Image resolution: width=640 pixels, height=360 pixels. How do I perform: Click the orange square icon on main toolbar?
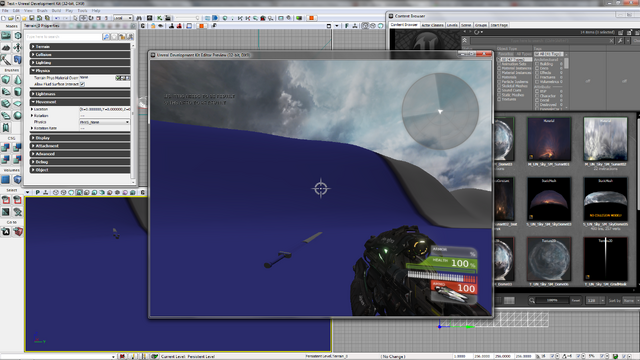(311, 18)
